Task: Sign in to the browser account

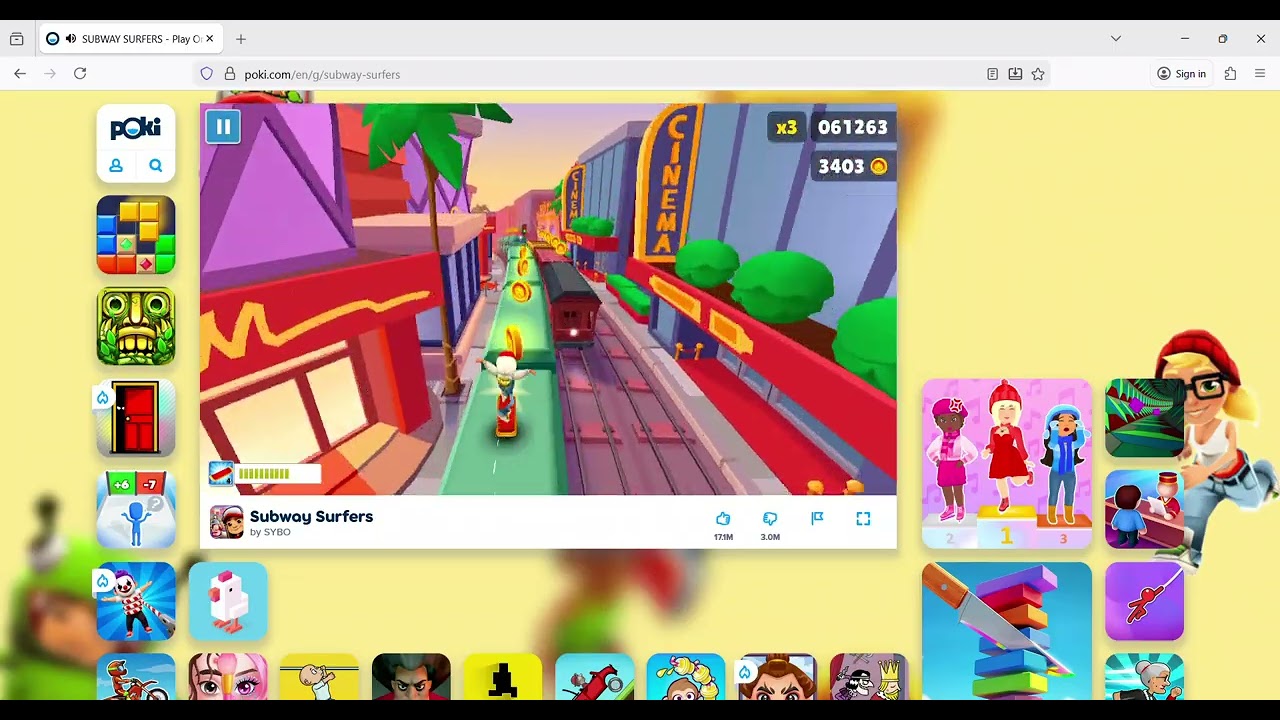Action: (x=1182, y=74)
